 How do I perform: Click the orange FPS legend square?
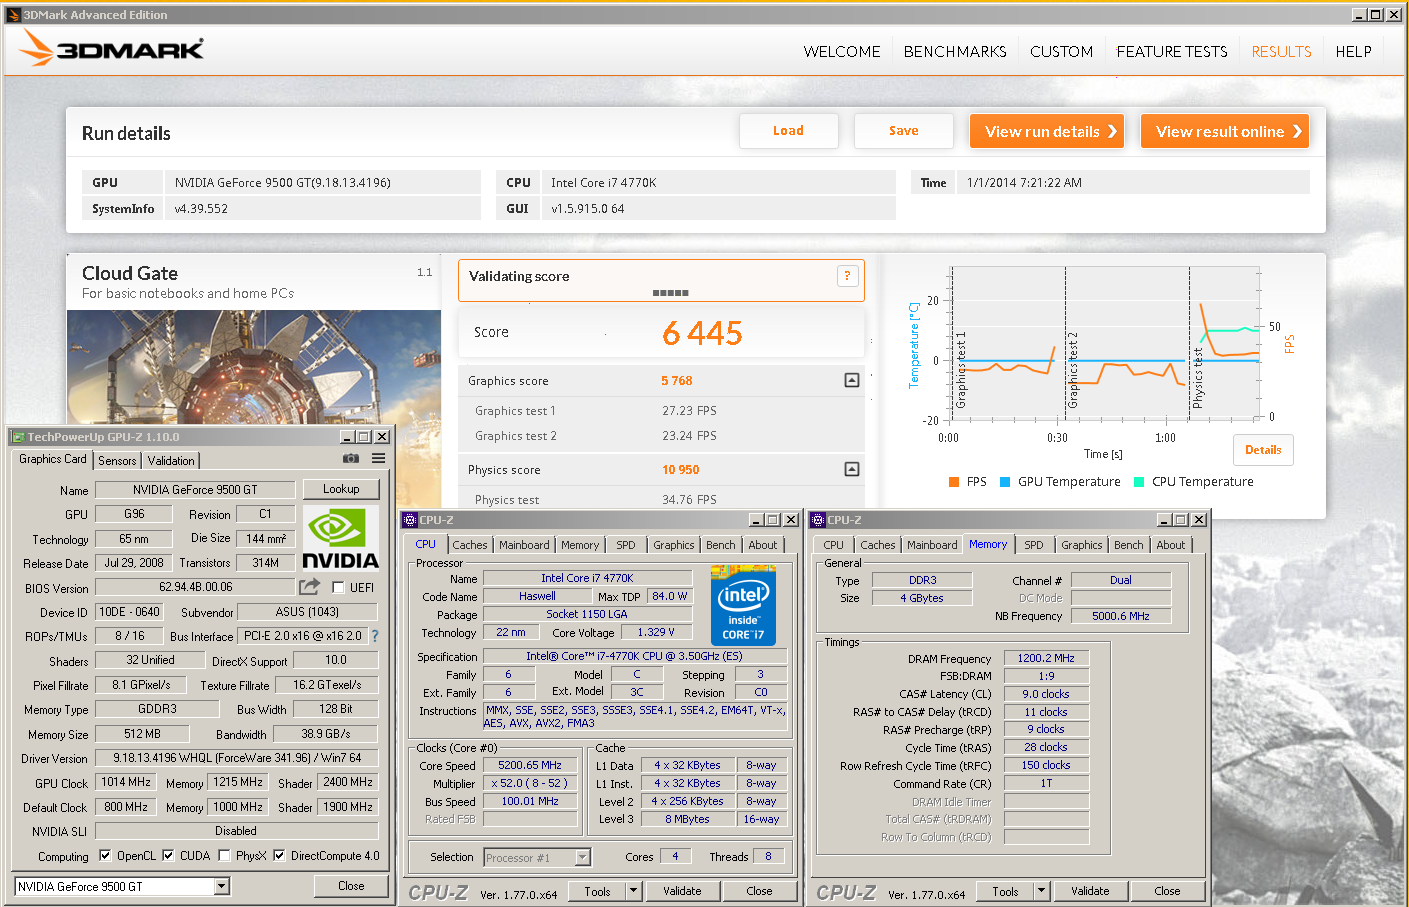954,482
